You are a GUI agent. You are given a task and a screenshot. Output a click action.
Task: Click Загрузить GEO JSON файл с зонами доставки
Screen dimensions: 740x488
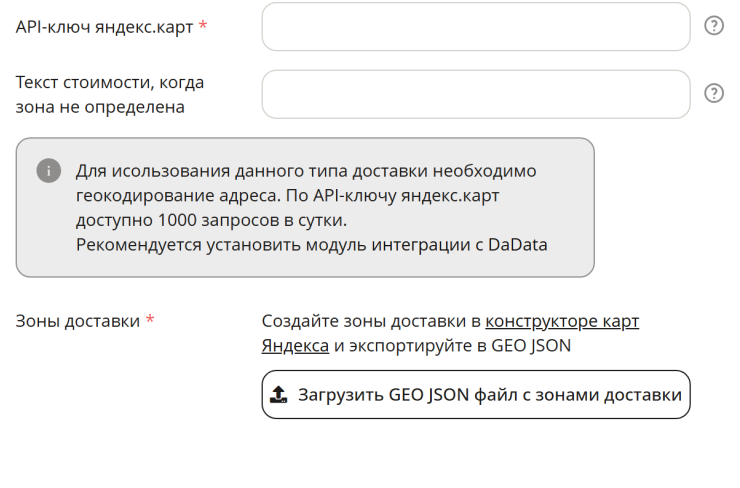click(x=476, y=395)
